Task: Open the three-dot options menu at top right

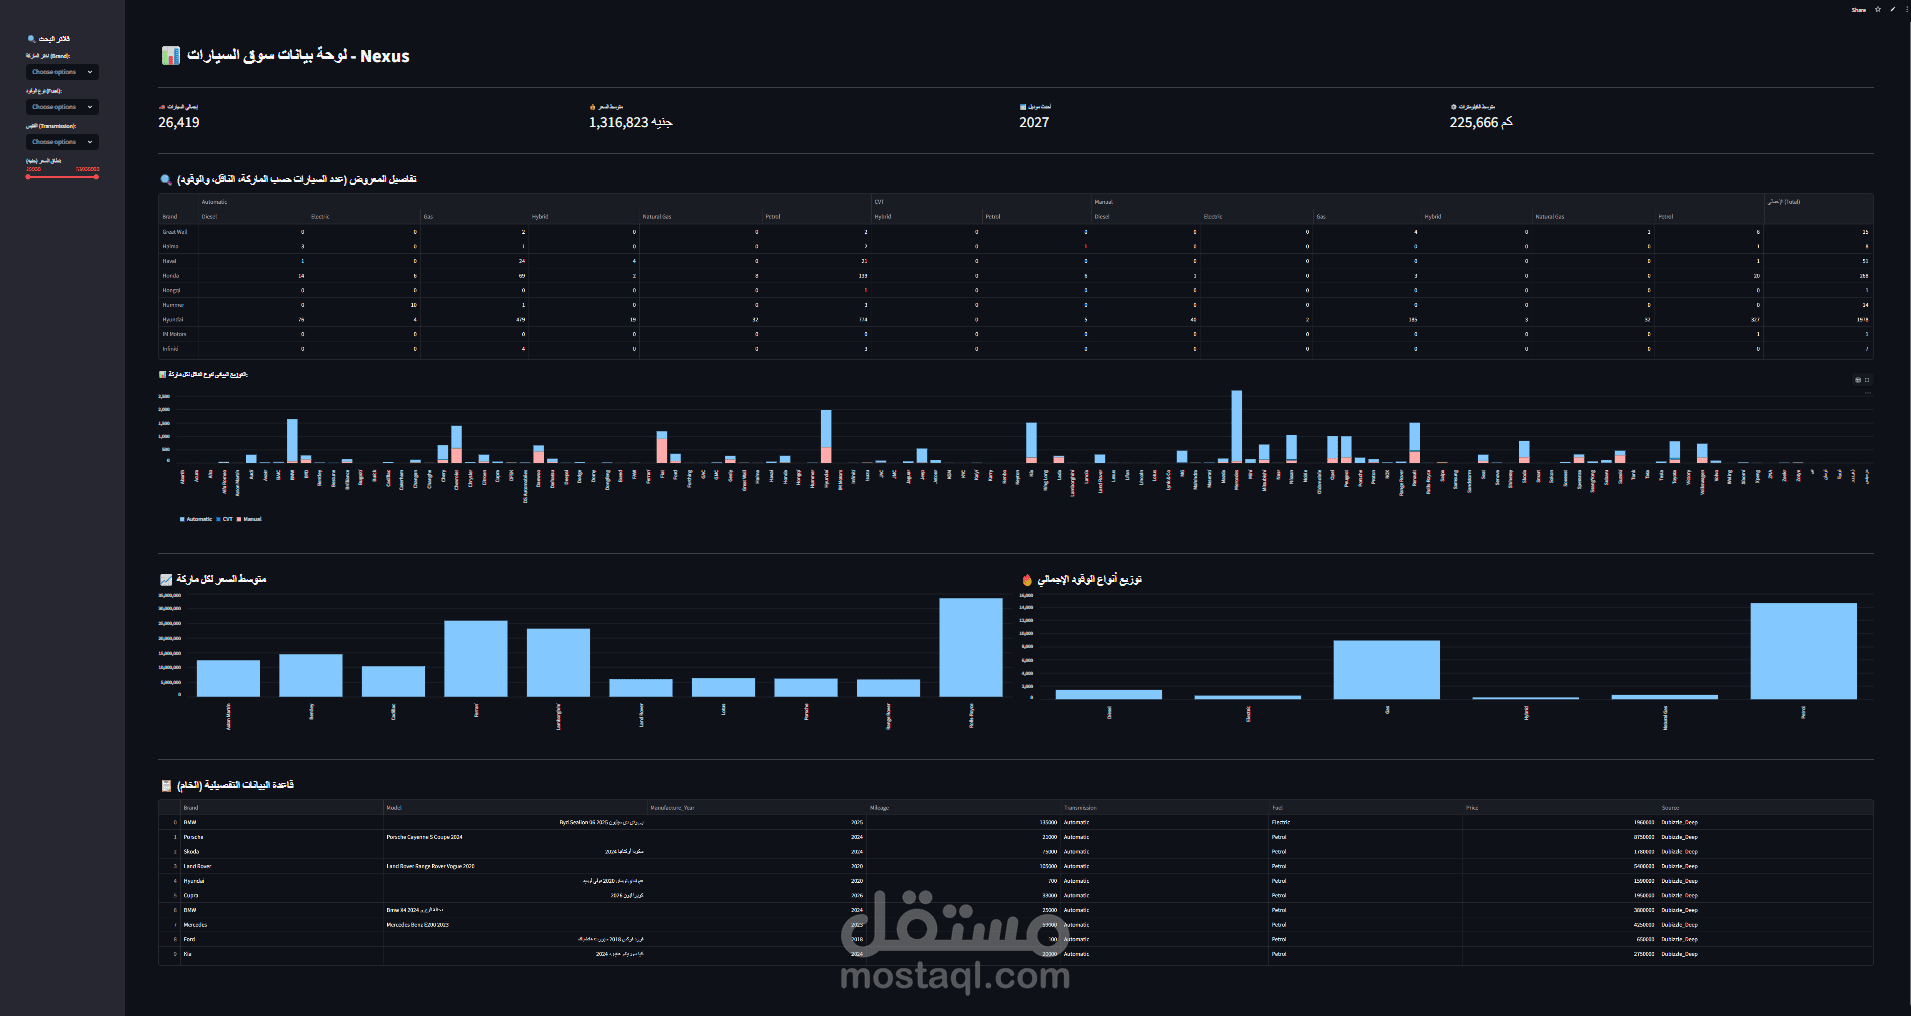Action: (x=1906, y=9)
